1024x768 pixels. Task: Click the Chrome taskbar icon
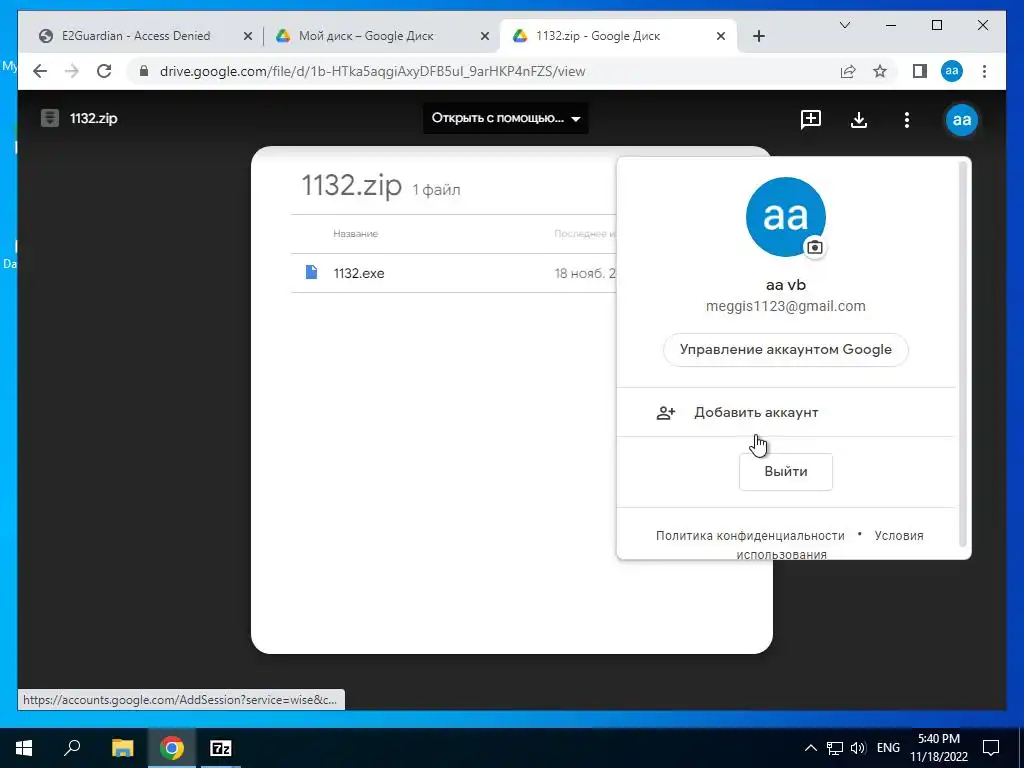tap(171, 748)
